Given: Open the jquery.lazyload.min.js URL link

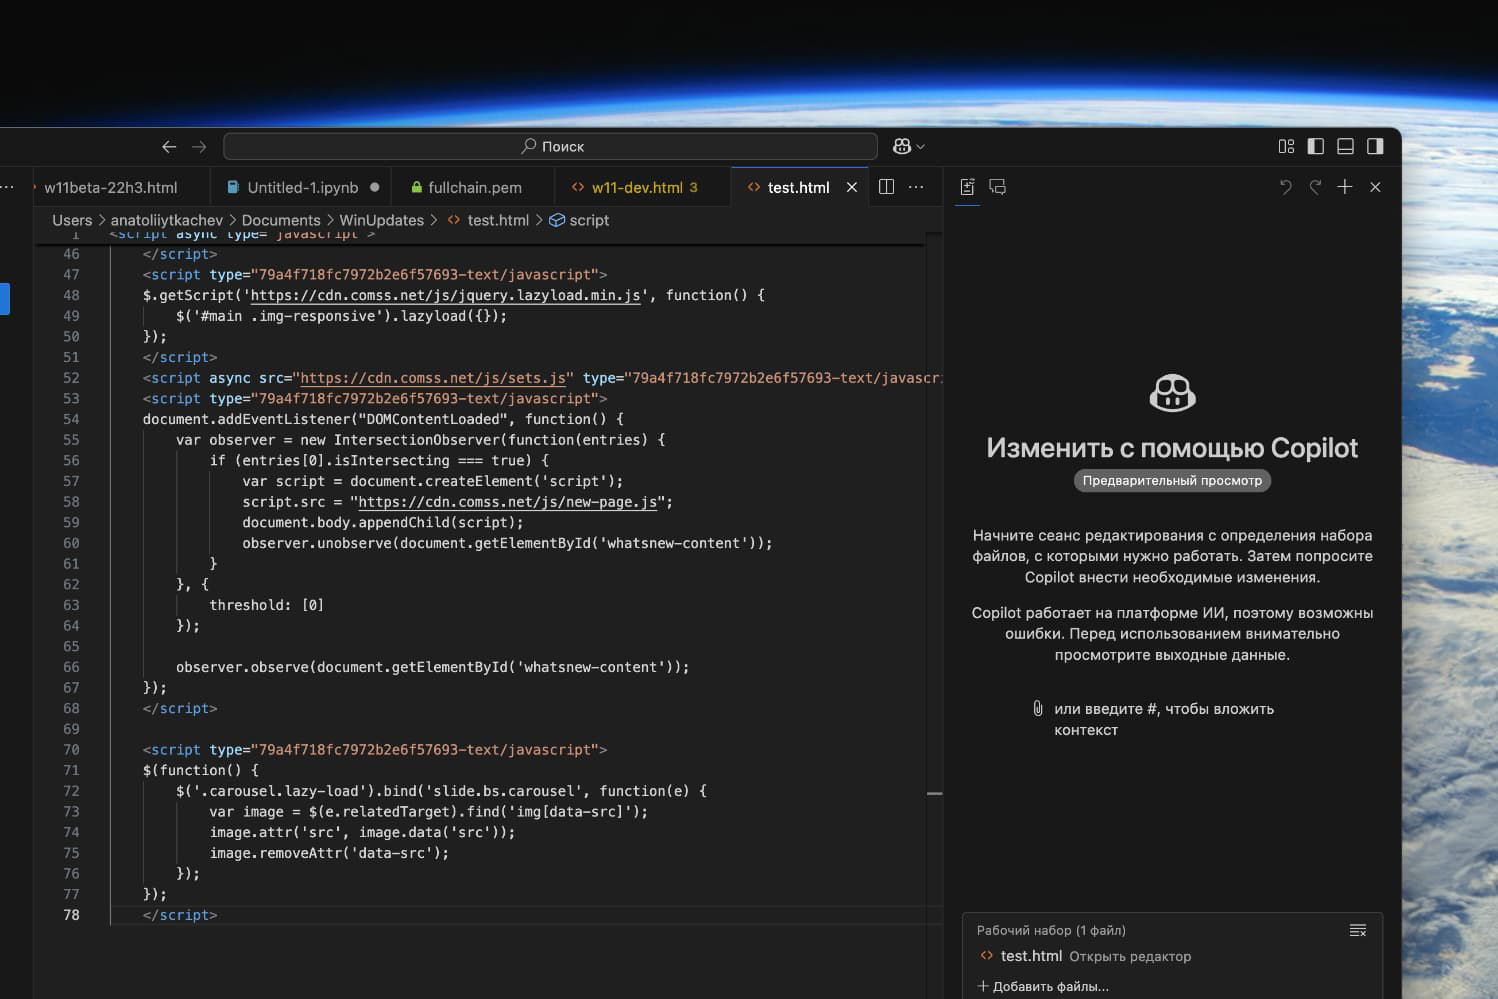Looking at the screenshot, I should click(446, 295).
